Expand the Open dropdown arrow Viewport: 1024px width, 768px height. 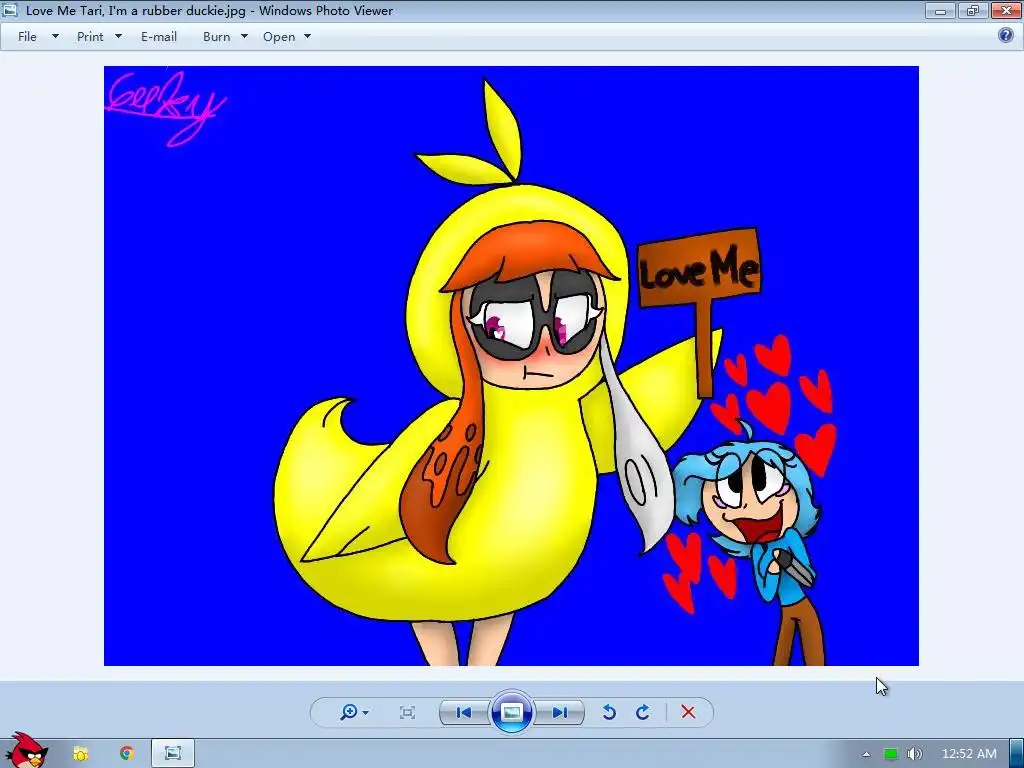(308, 37)
